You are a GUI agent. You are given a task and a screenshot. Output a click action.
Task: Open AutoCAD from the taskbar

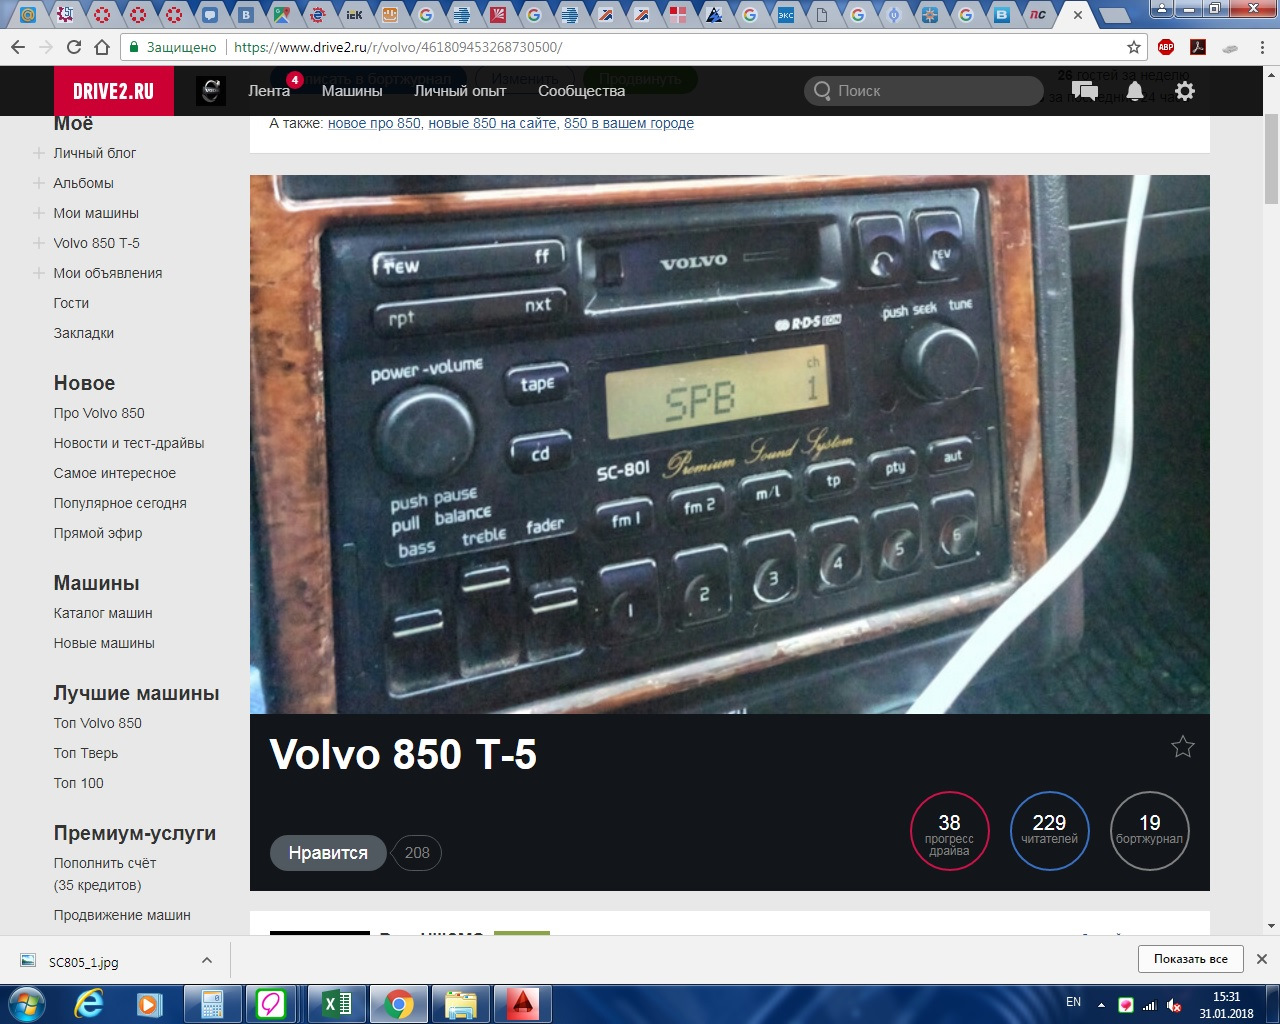point(523,1003)
